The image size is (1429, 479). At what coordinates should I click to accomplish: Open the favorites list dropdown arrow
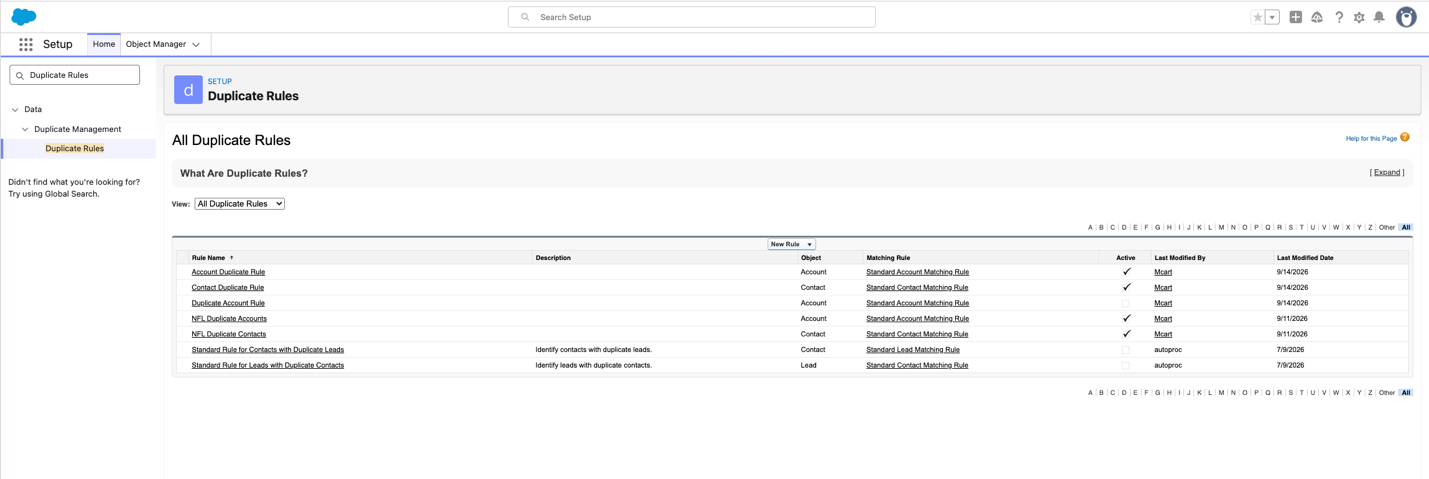pos(1272,17)
